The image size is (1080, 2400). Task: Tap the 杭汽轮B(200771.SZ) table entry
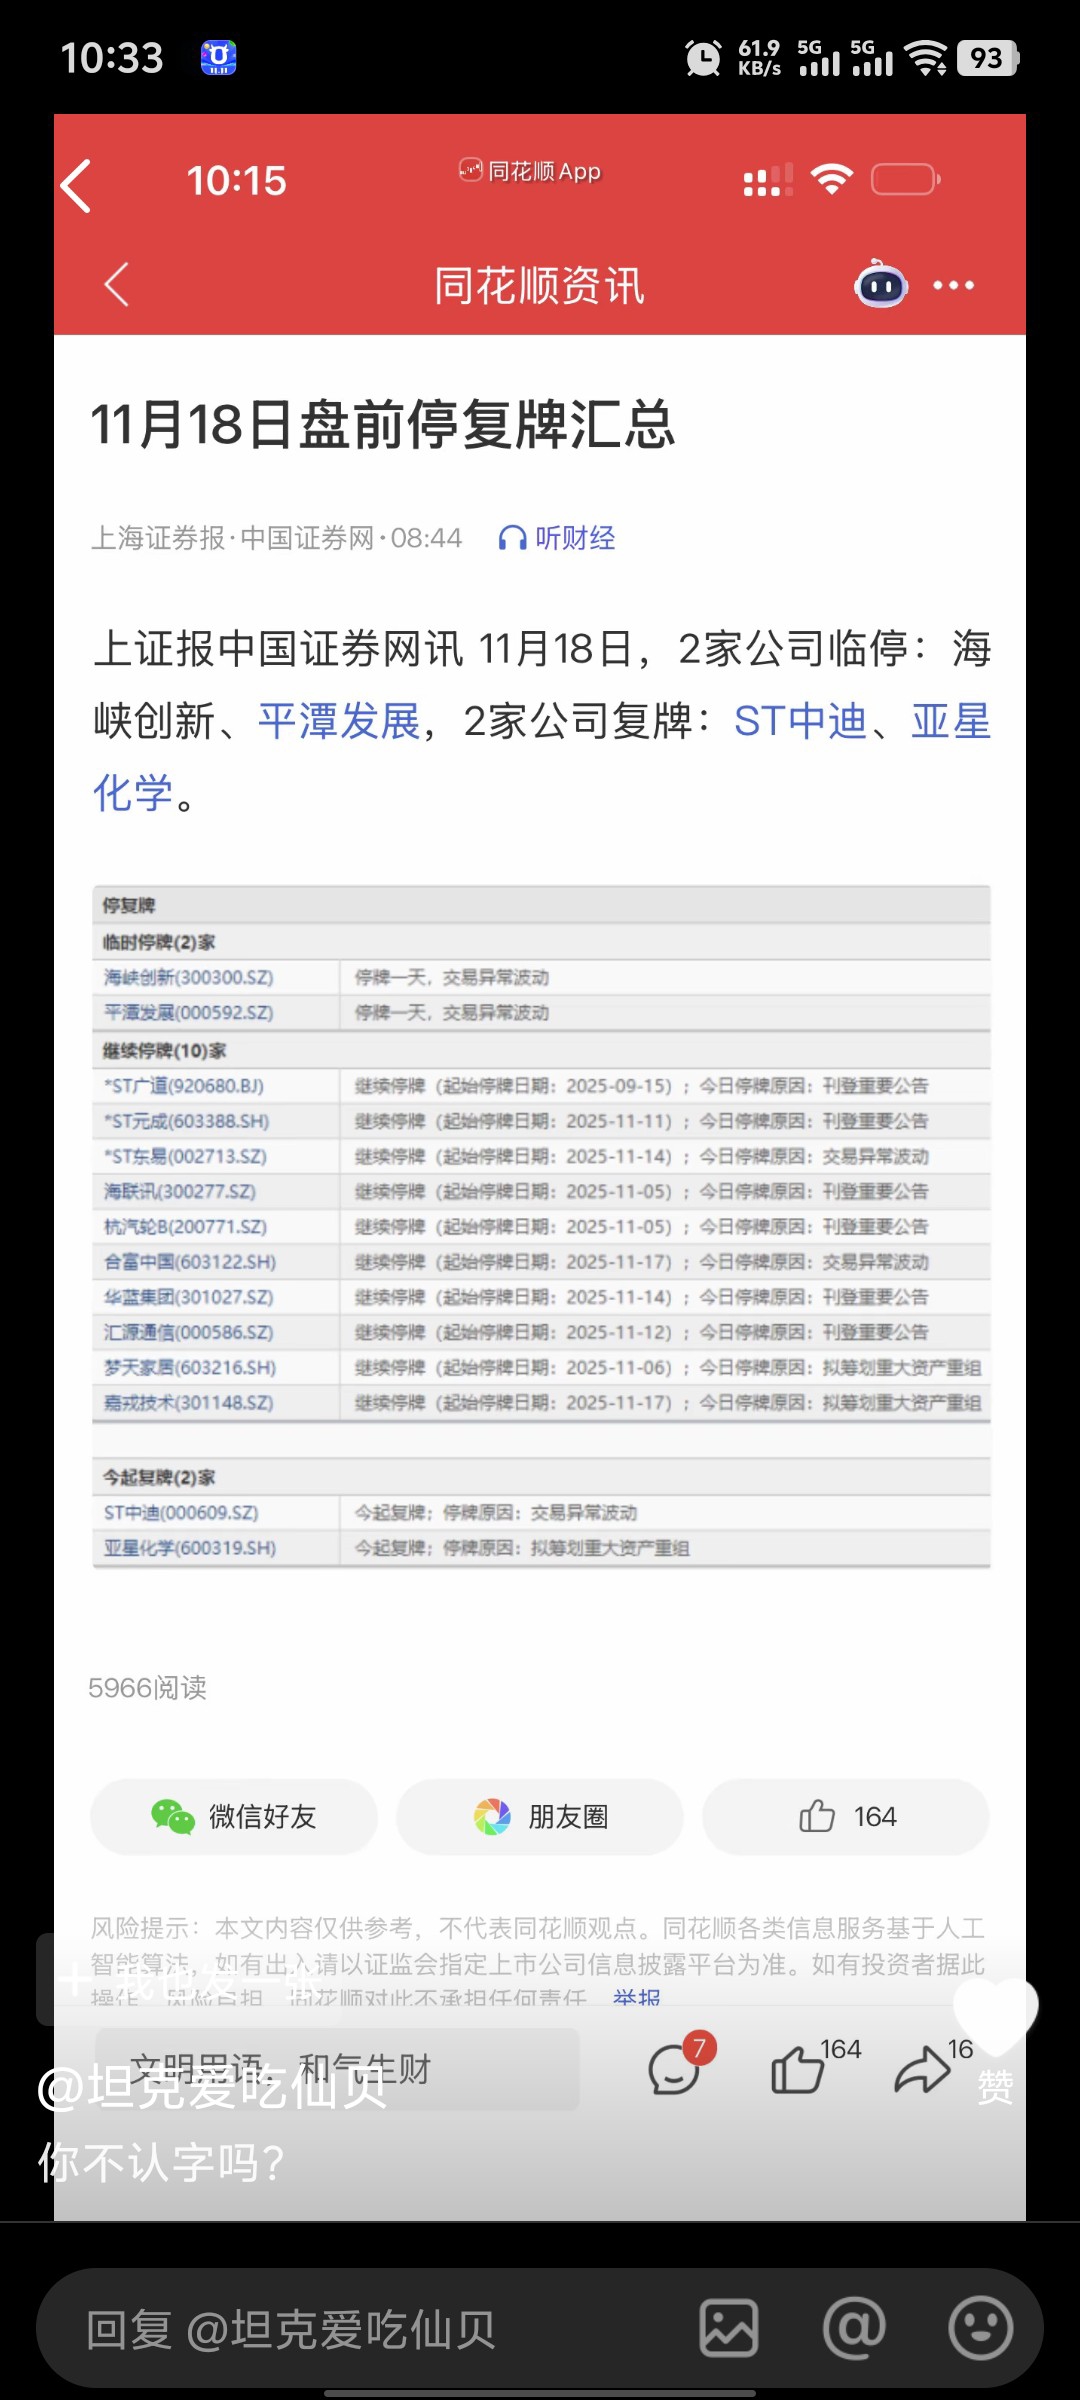185,1226
